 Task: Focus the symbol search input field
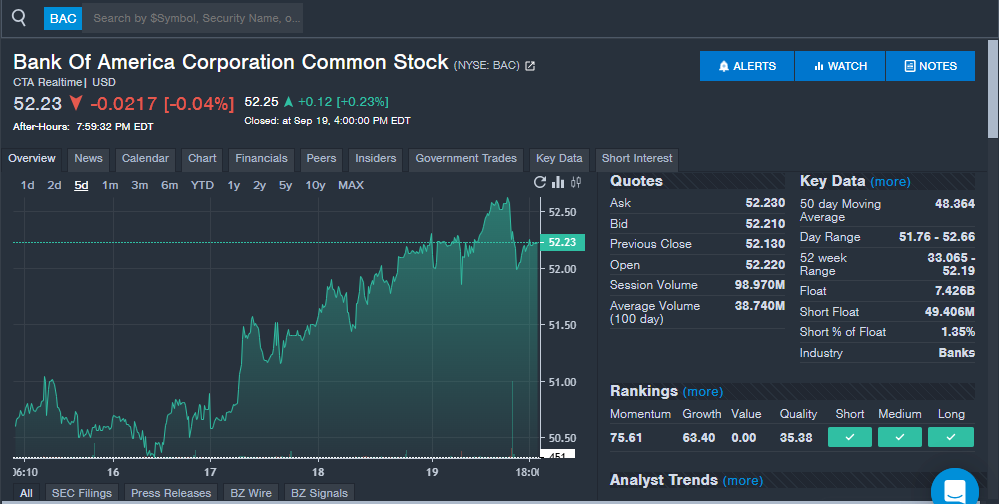(193, 18)
